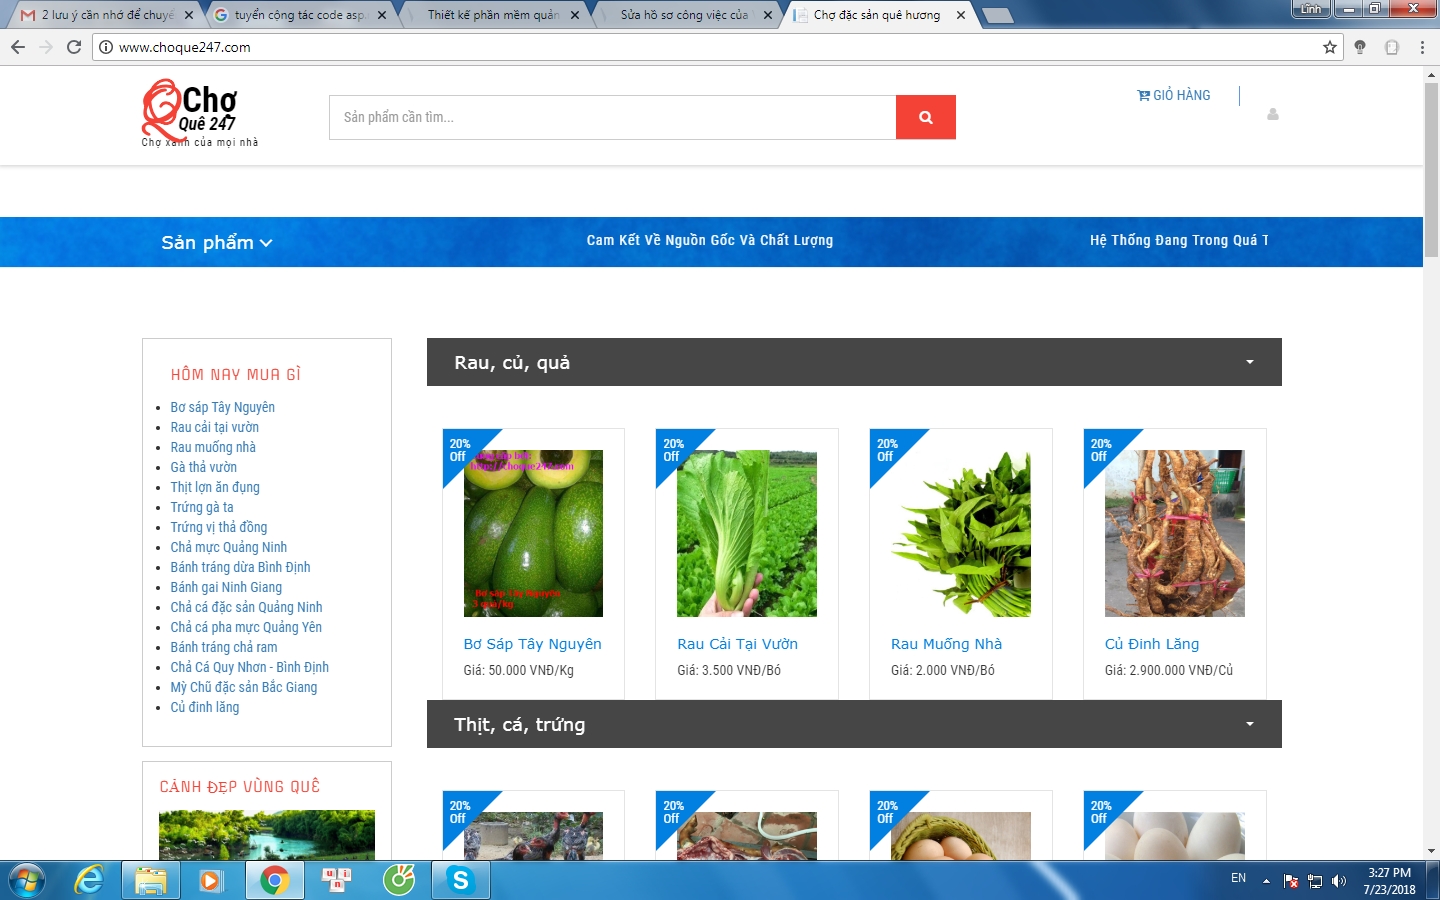The height and width of the screenshot is (900, 1440).
Task: Reload the page with the refresh icon
Action: 74,47
